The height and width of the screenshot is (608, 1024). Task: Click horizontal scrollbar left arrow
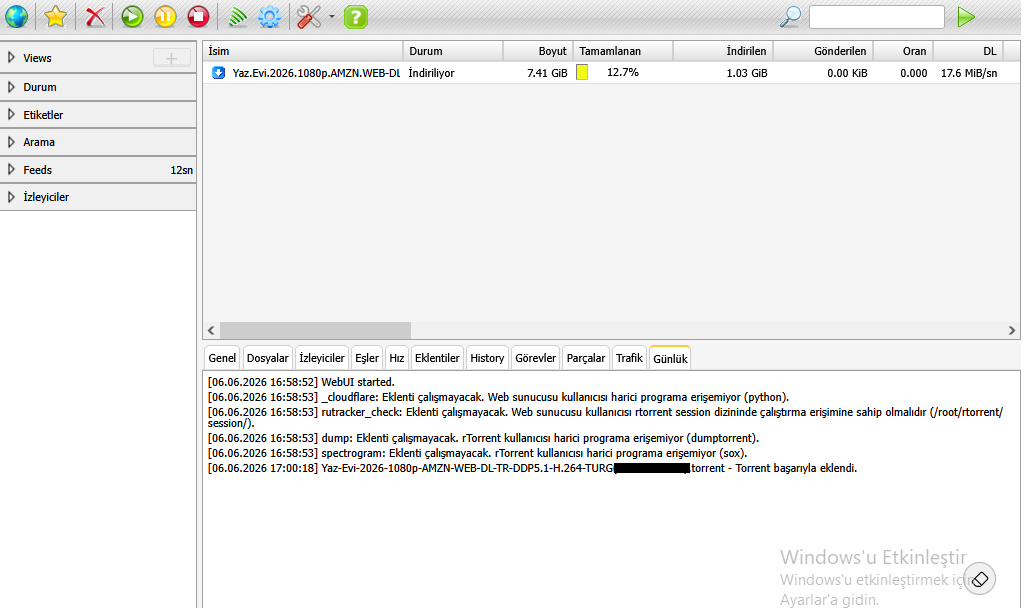[211, 330]
